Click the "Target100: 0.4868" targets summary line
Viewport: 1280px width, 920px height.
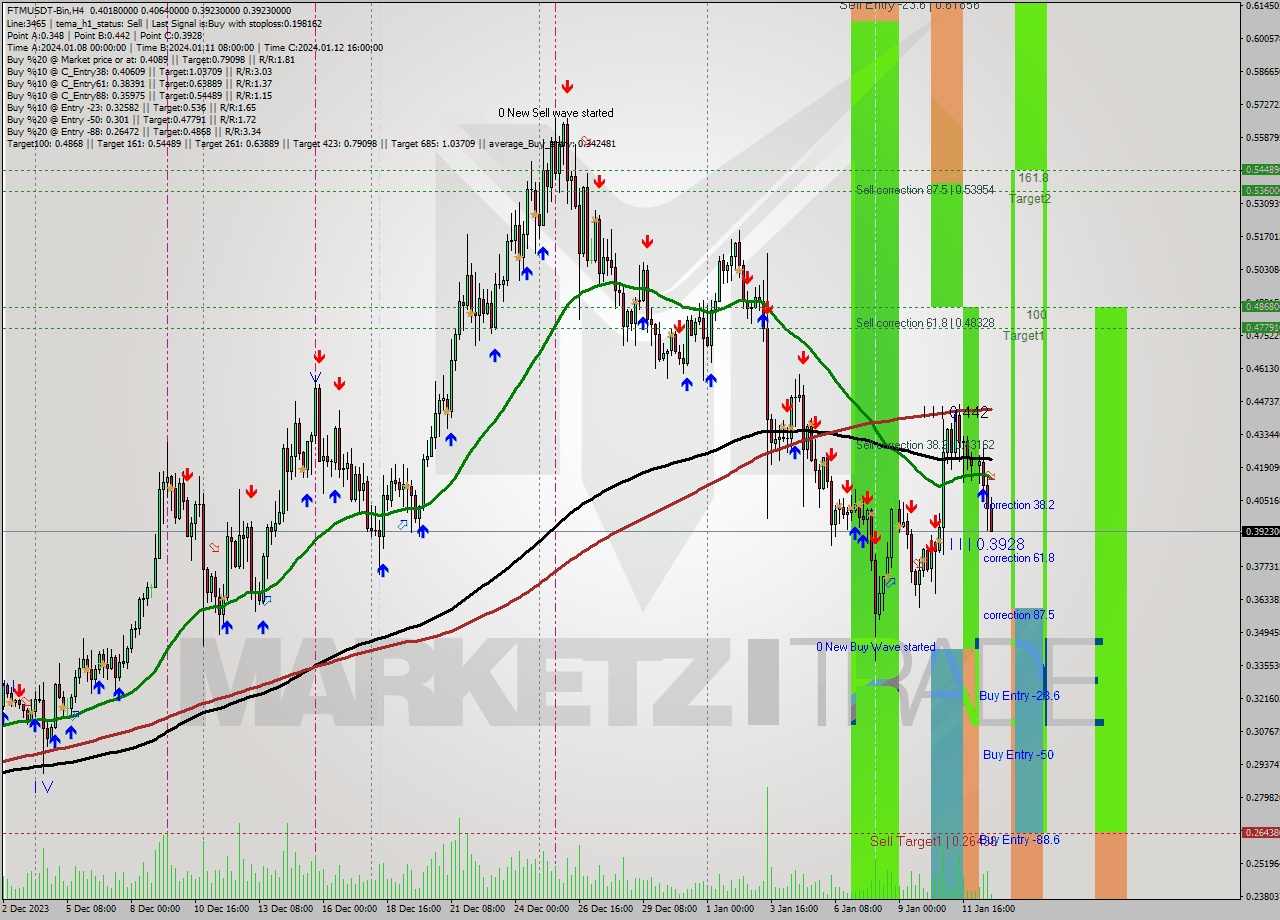pos(311,143)
